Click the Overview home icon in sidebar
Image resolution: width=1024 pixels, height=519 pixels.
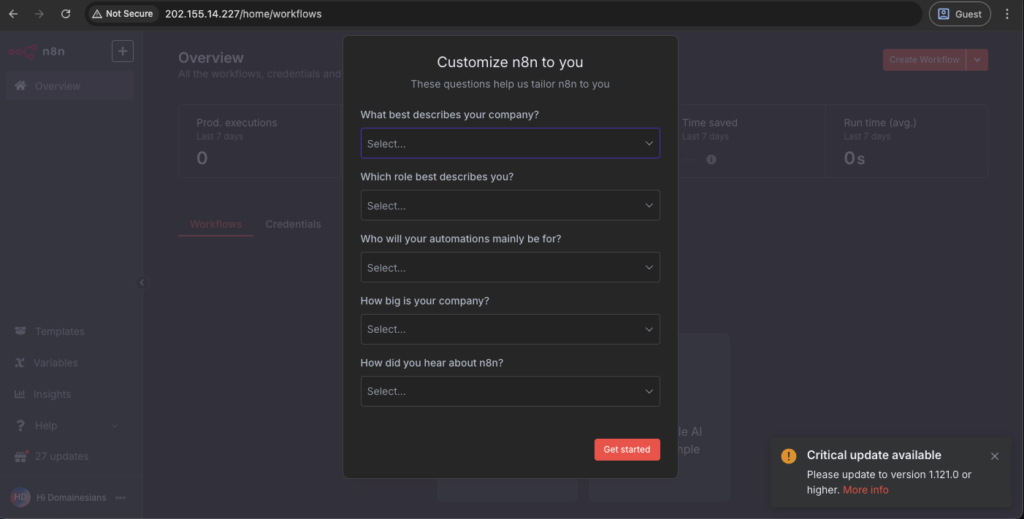click(20, 86)
